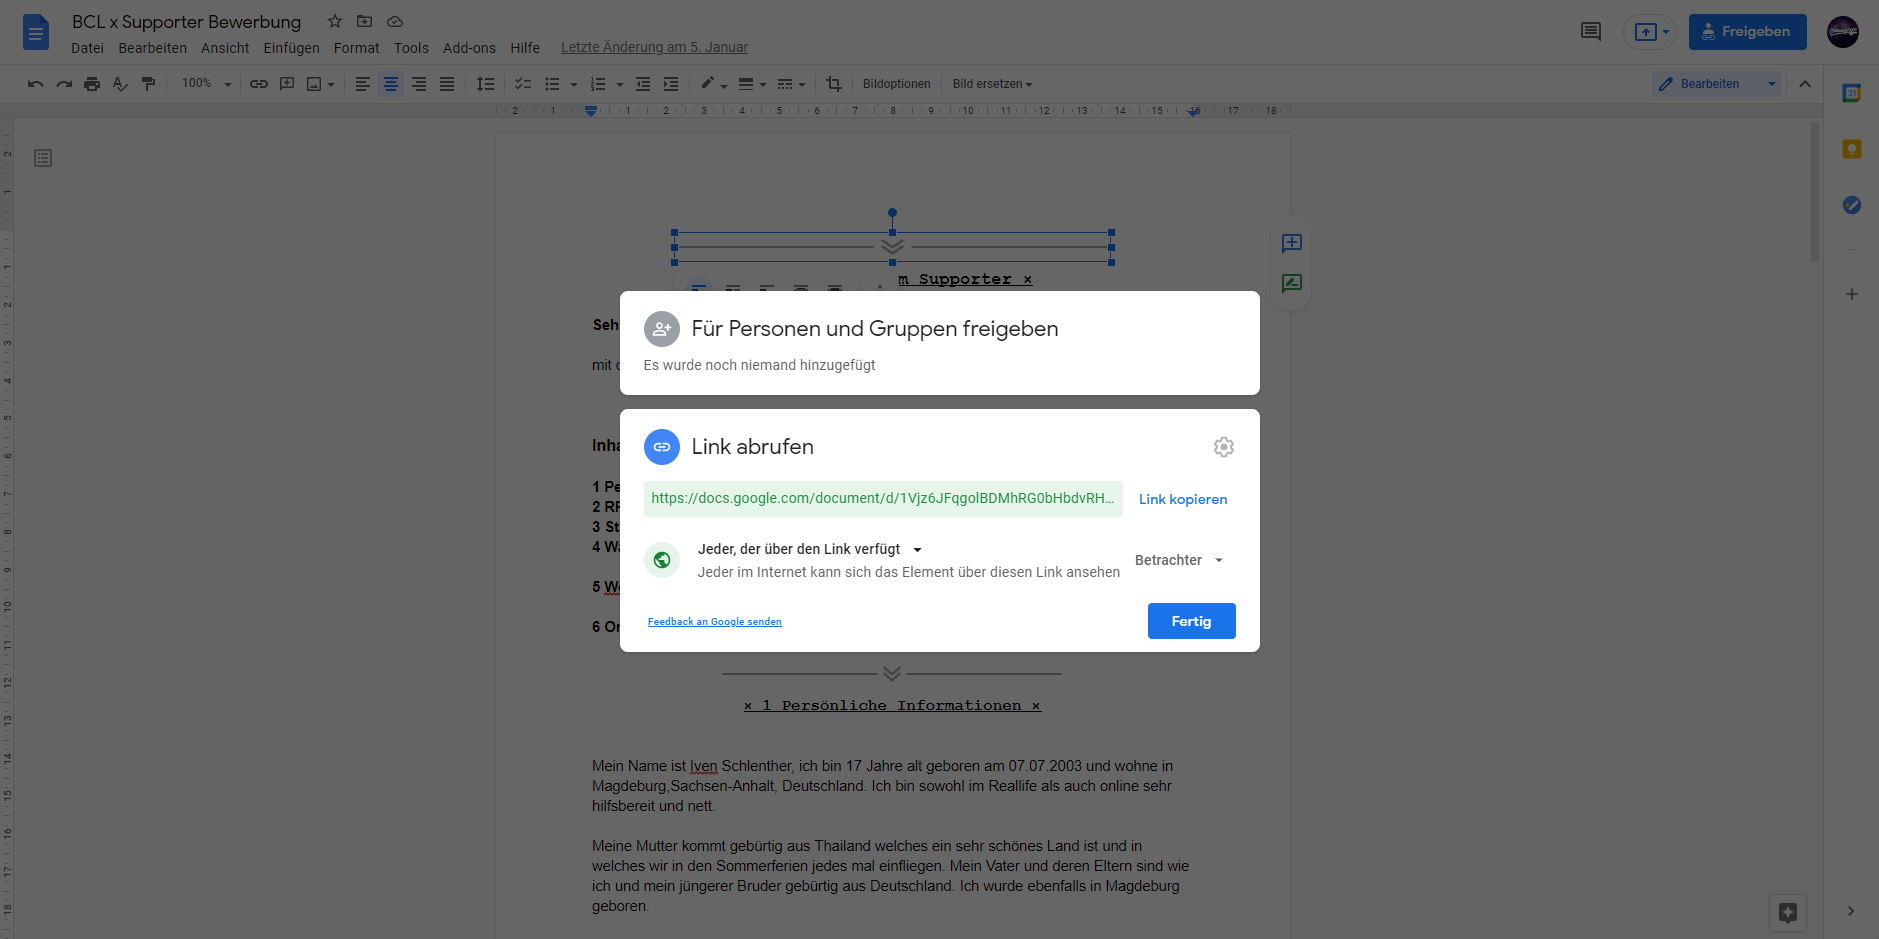Select the crop image tool
Viewport: 1879px width, 939px height.
coord(834,84)
